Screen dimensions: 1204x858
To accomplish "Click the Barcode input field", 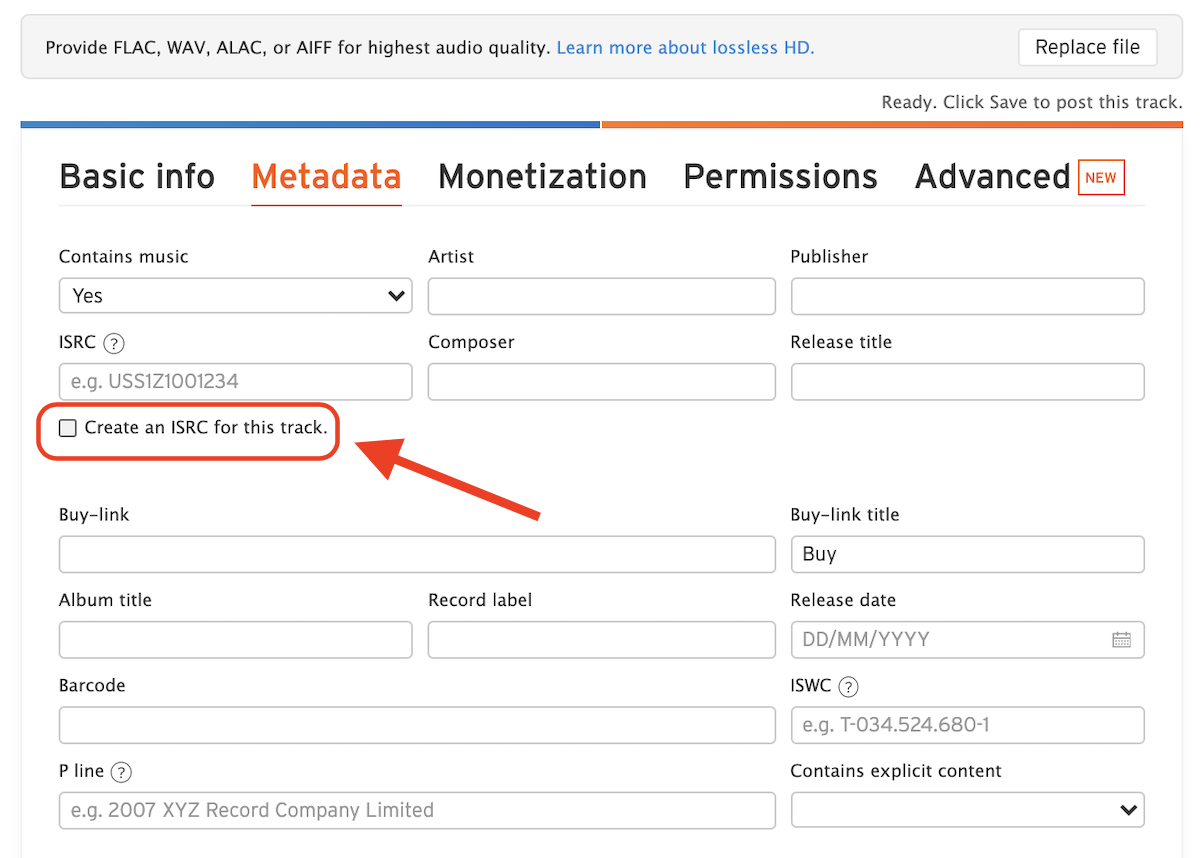I will [x=417, y=725].
